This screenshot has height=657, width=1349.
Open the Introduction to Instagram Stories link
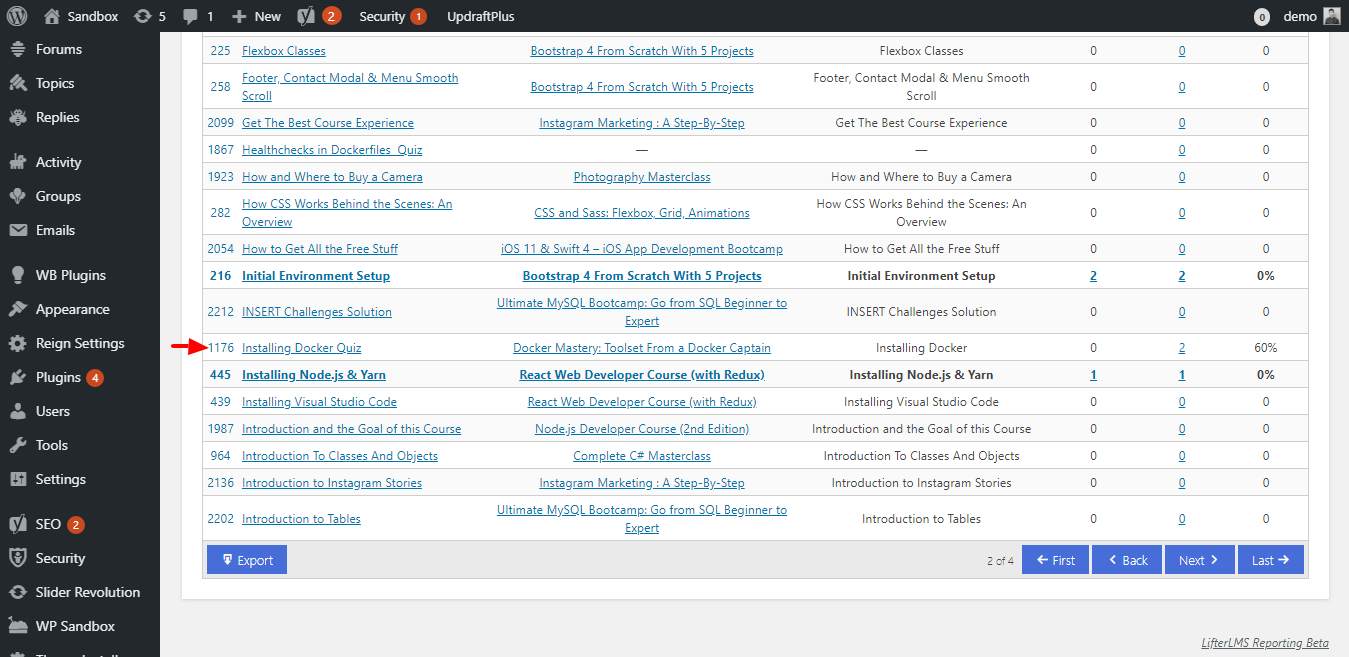(332, 483)
